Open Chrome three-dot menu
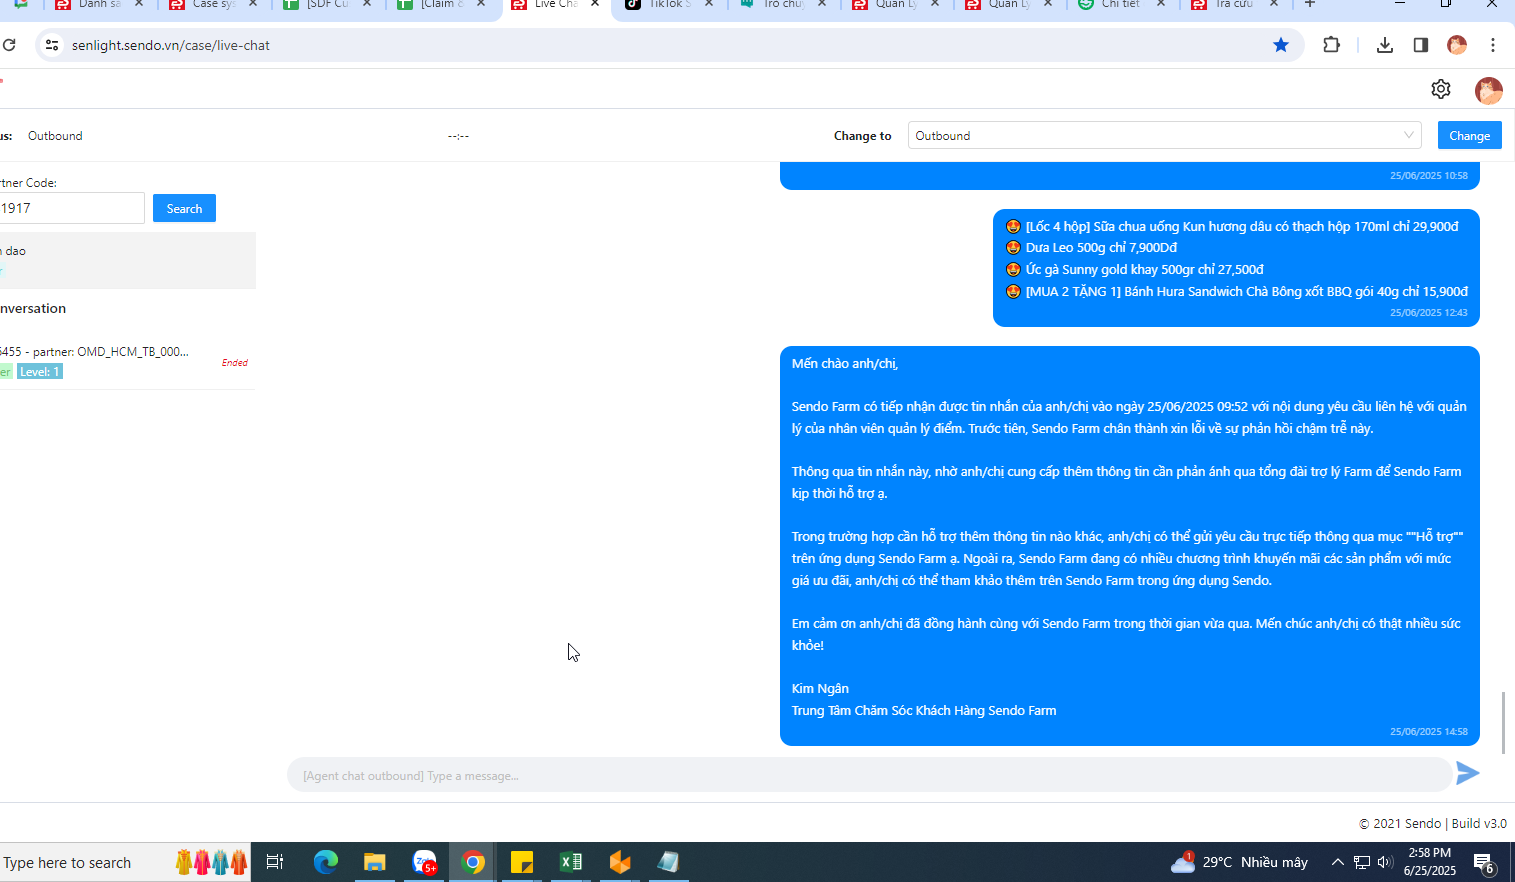The width and height of the screenshot is (1515, 882). (x=1493, y=45)
